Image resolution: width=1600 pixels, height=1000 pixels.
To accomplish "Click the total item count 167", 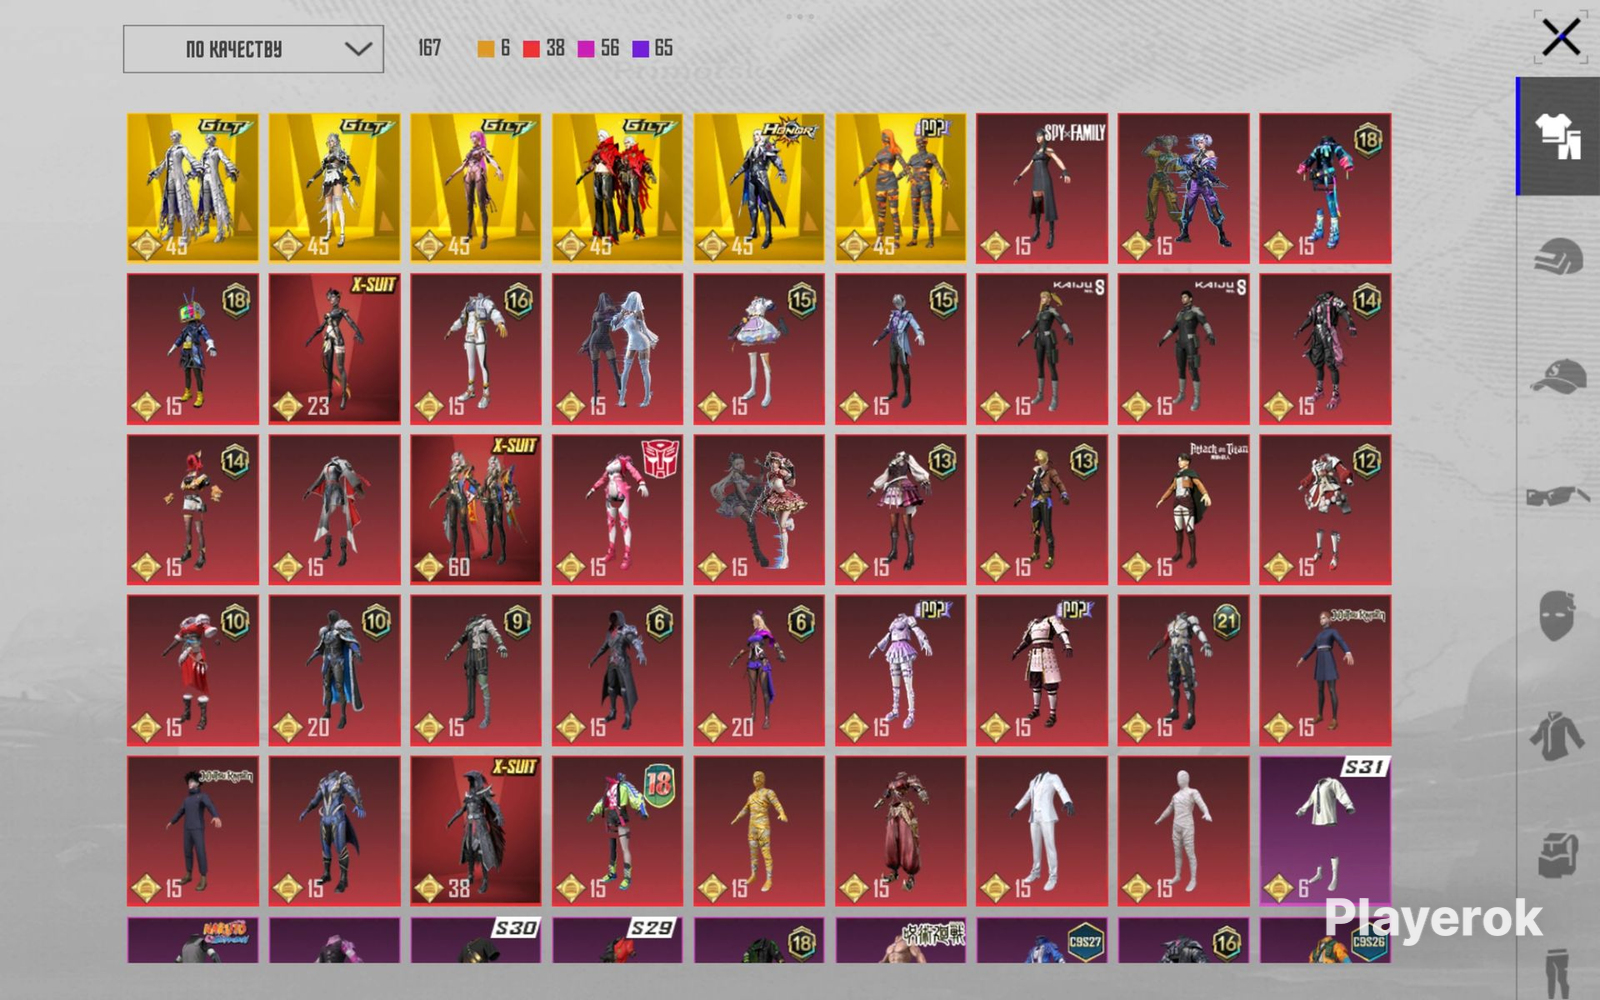I will (429, 48).
